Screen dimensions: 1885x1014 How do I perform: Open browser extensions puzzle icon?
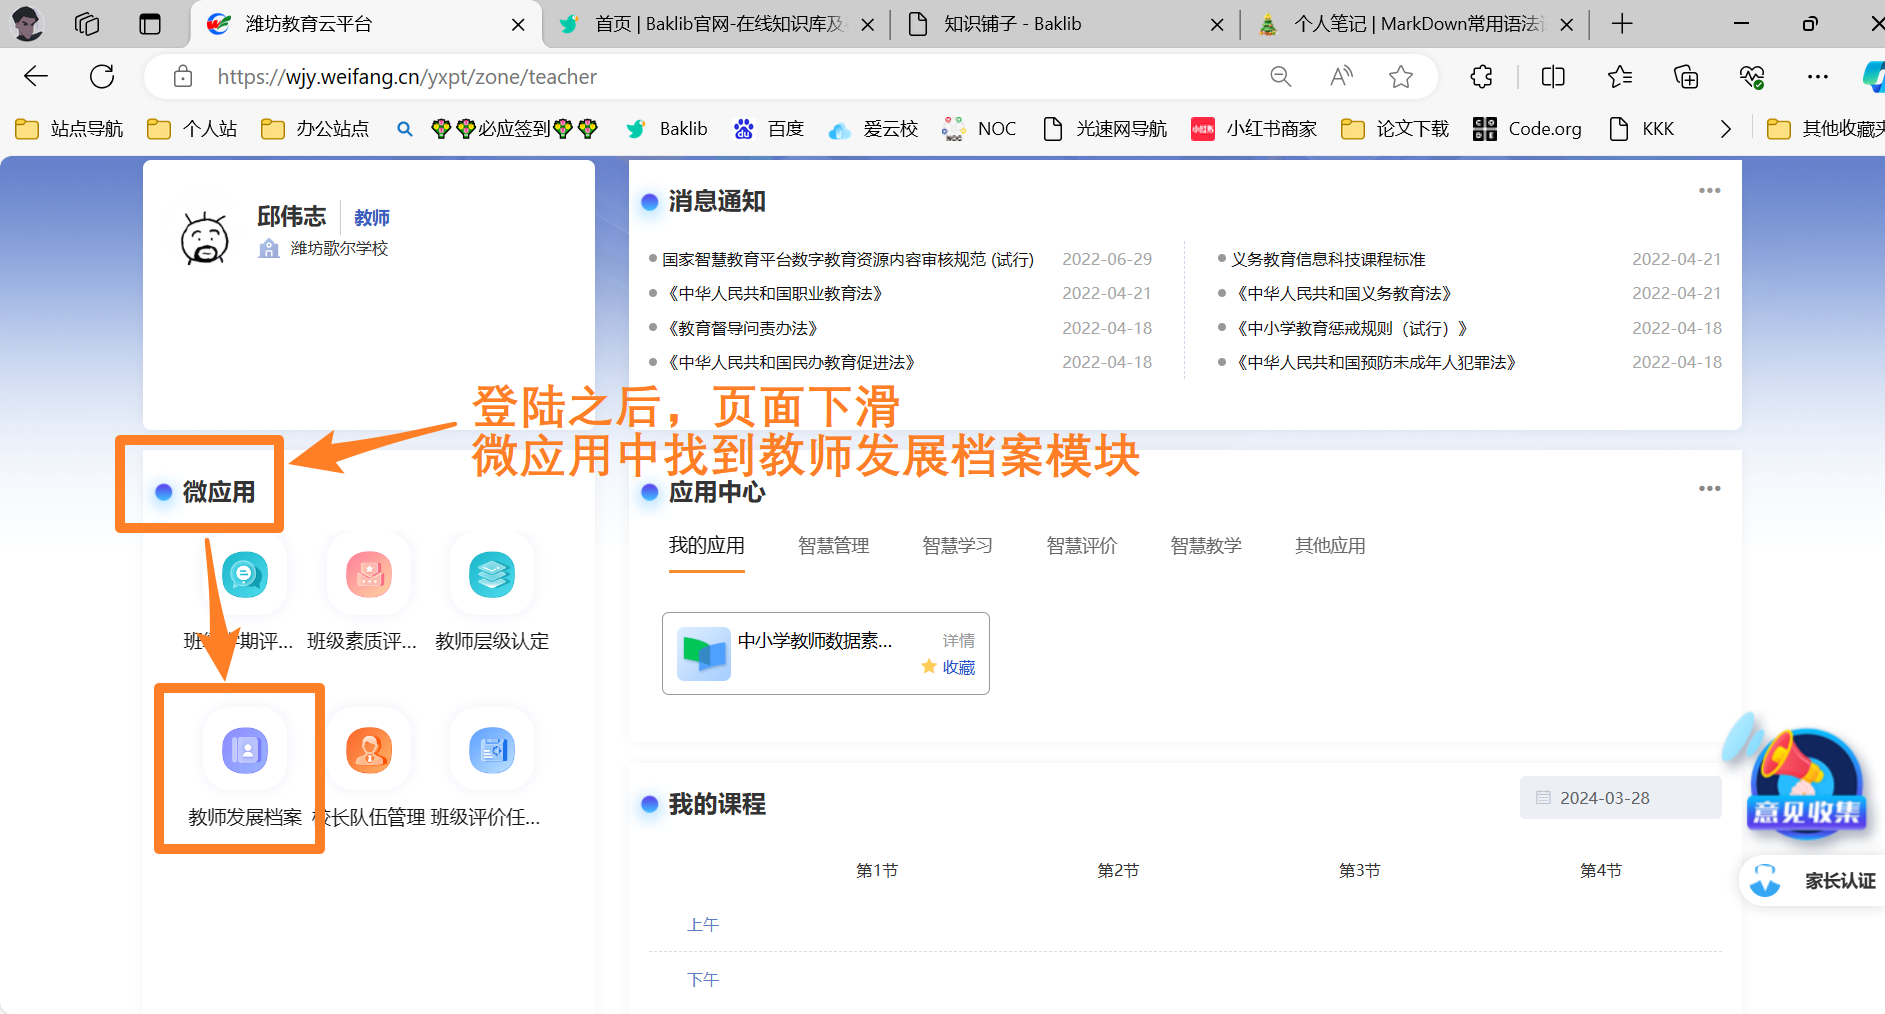[1481, 77]
